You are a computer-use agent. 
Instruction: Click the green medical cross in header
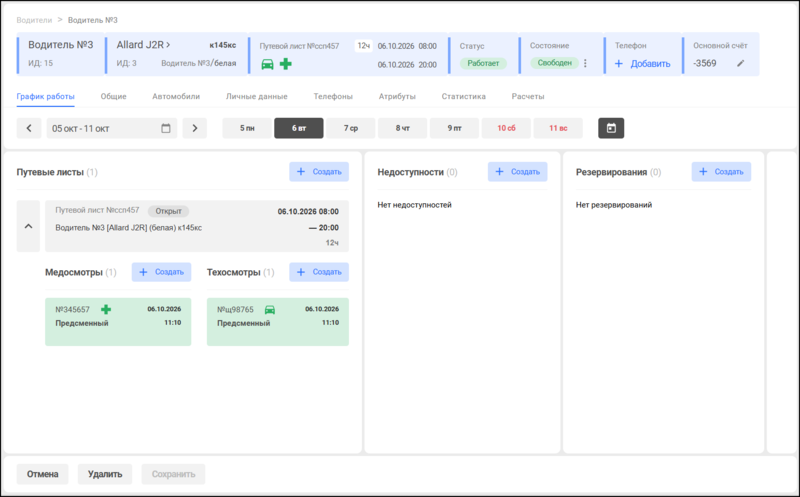286,64
